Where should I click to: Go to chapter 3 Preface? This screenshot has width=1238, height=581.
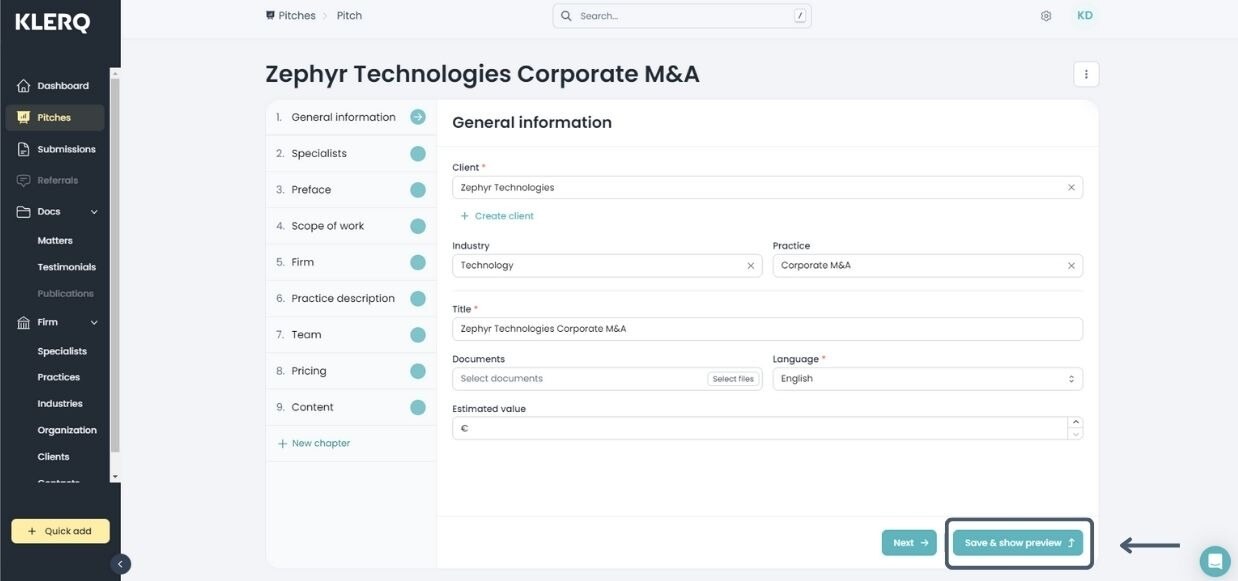click(x=351, y=190)
